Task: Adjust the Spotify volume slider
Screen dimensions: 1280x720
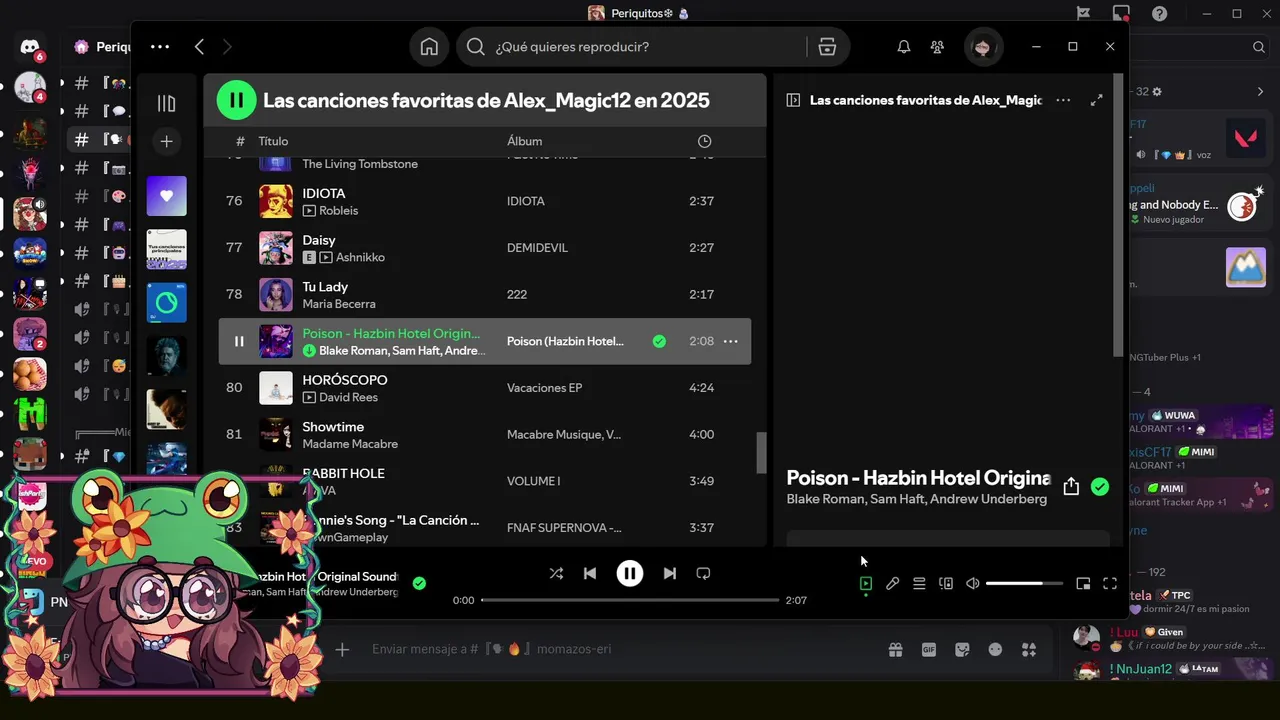Action: (1024, 583)
